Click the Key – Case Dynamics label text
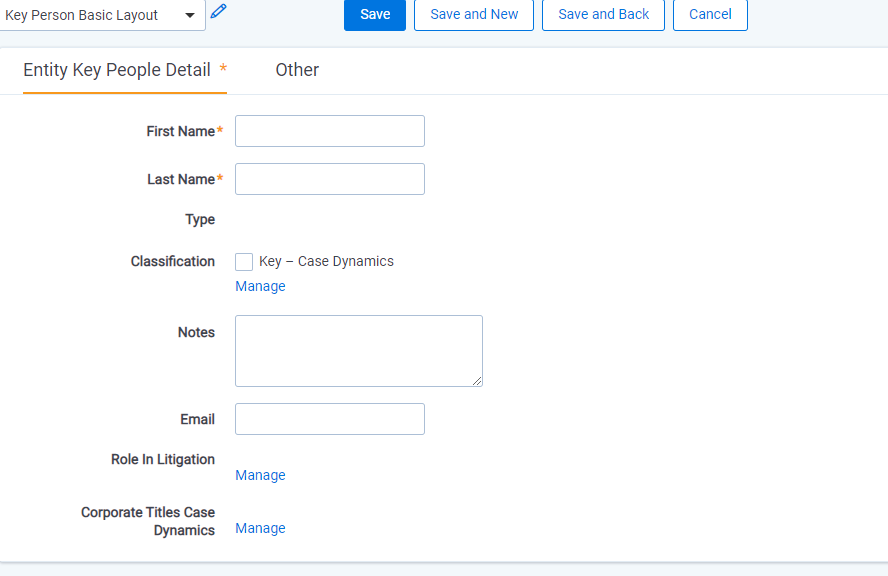 point(326,261)
